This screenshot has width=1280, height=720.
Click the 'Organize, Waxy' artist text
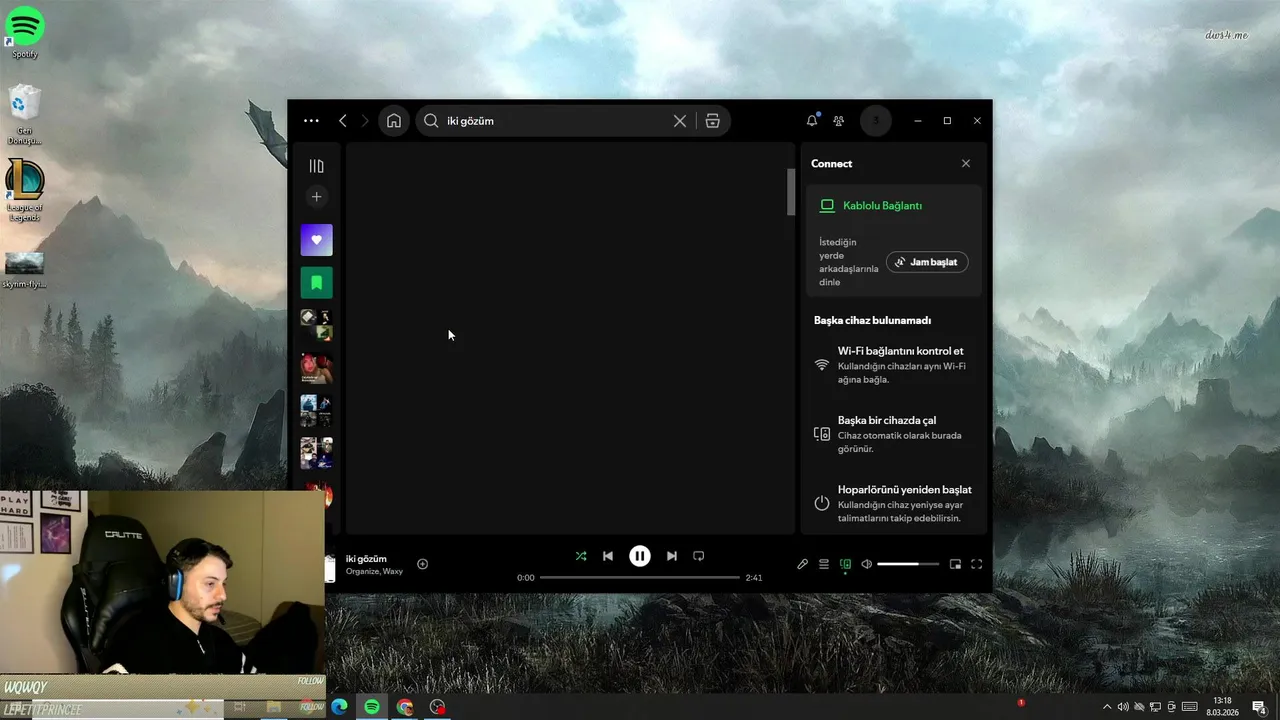coord(374,572)
